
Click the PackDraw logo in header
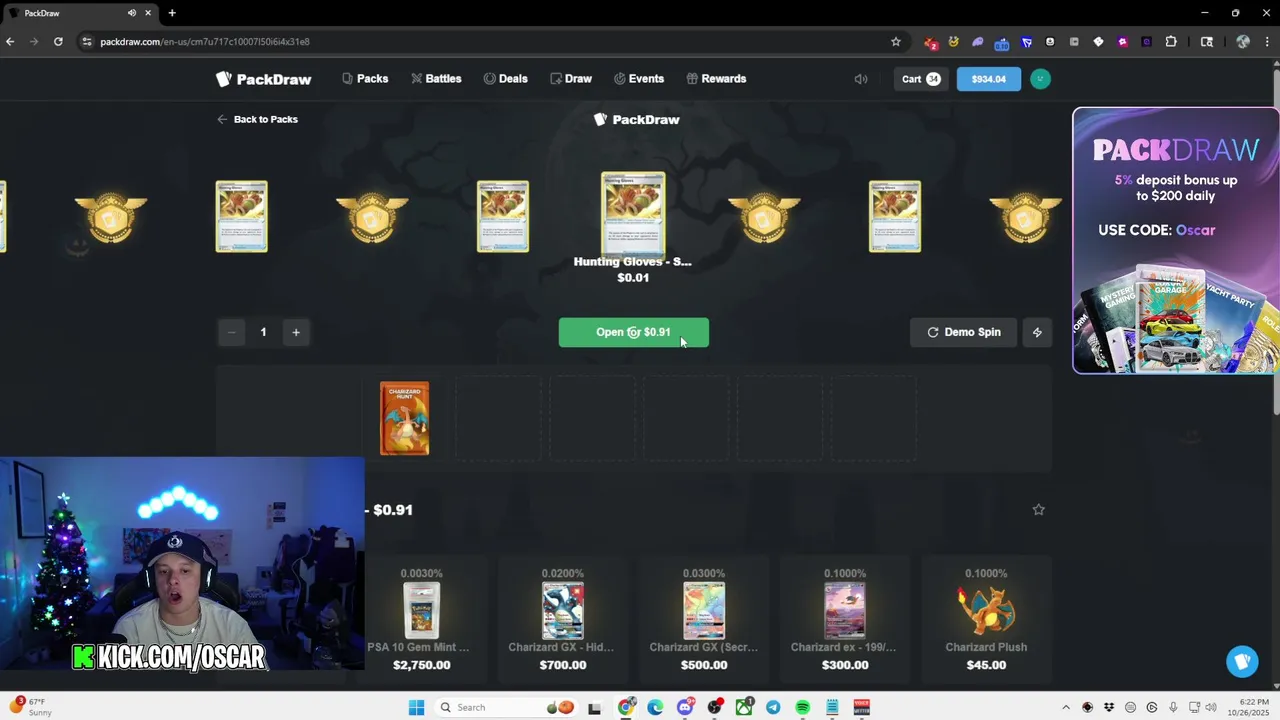(x=264, y=79)
